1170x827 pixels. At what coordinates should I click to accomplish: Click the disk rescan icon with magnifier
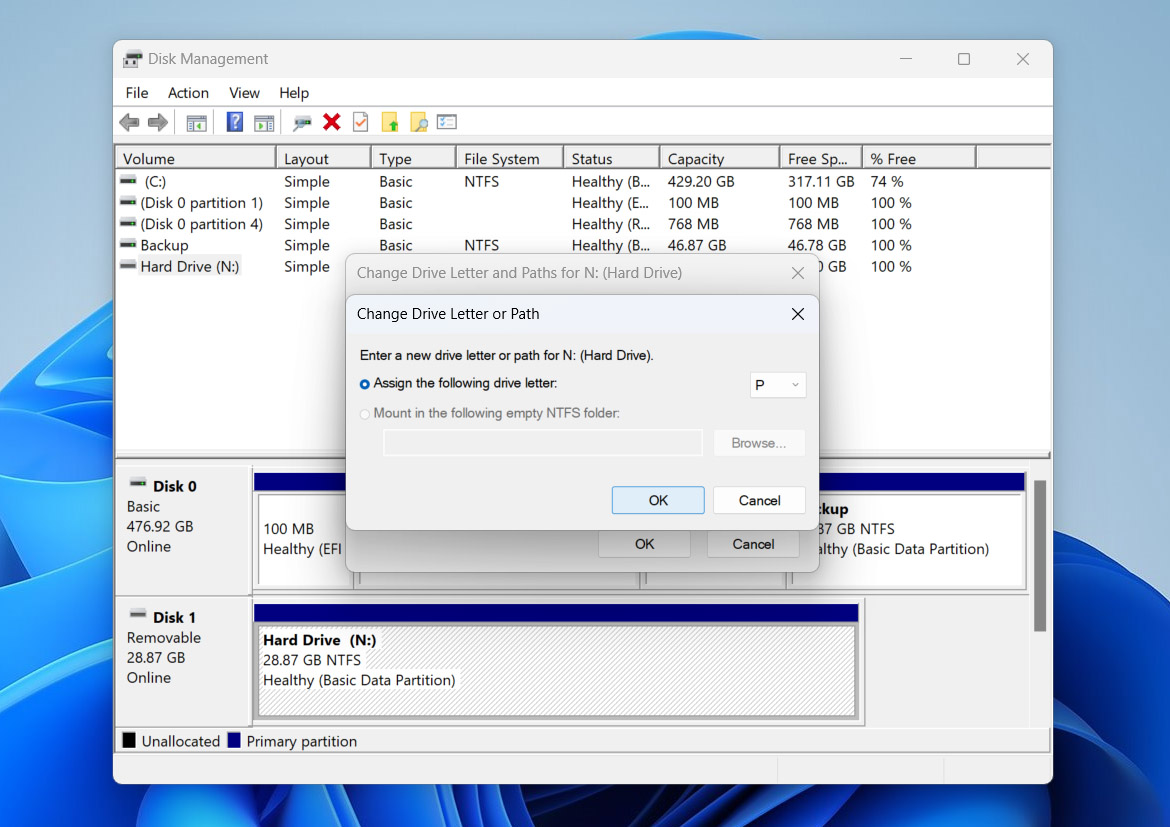pyautogui.click(x=302, y=123)
